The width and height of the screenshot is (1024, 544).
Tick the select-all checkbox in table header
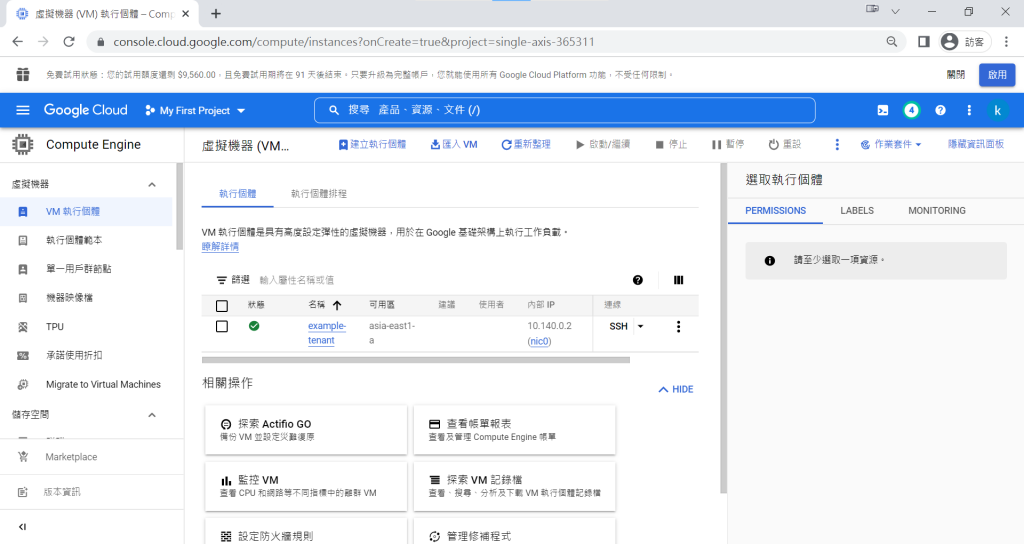(222, 306)
